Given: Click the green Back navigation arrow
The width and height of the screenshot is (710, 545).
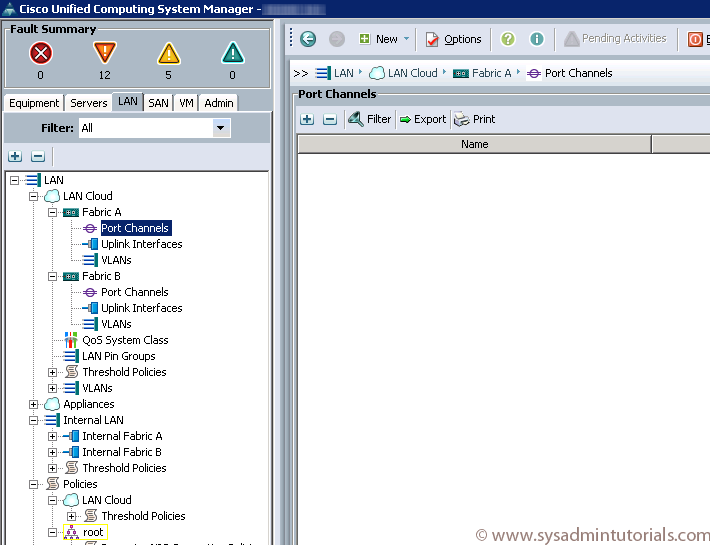Looking at the screenshot, I should (x=308, y=39).
